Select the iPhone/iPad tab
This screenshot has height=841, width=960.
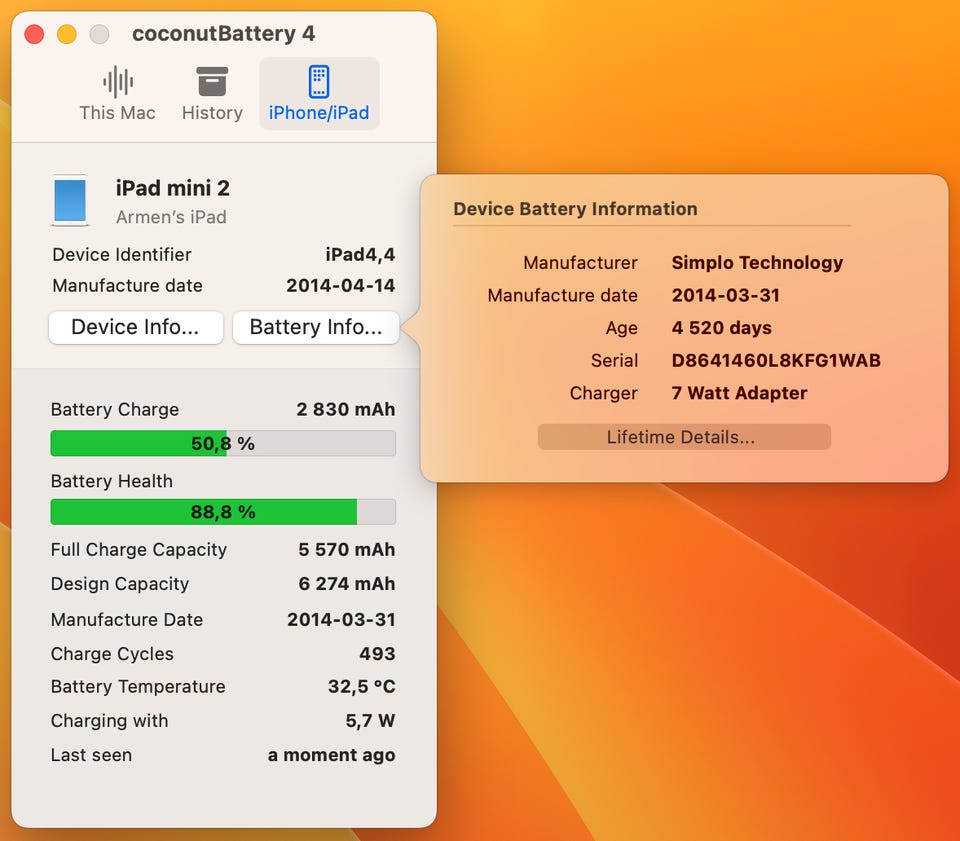(x=319, y=94)
